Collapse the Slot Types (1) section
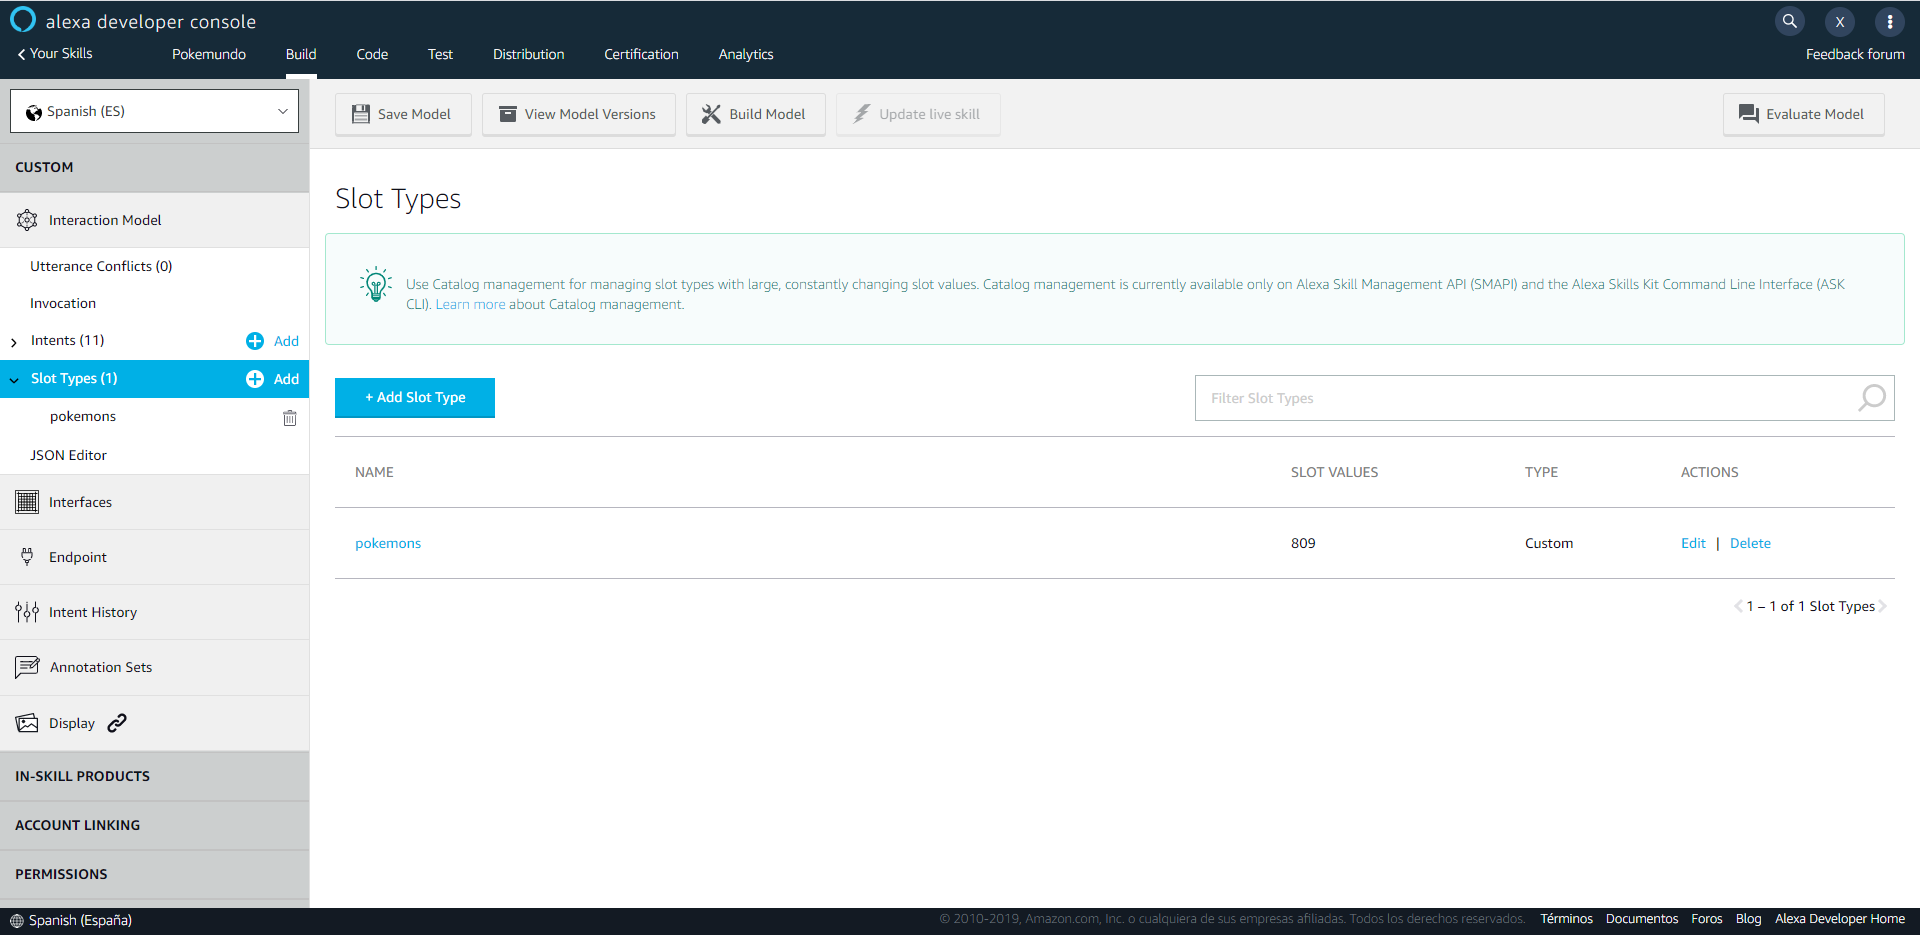1920x935 pixels. click(14, 380)
